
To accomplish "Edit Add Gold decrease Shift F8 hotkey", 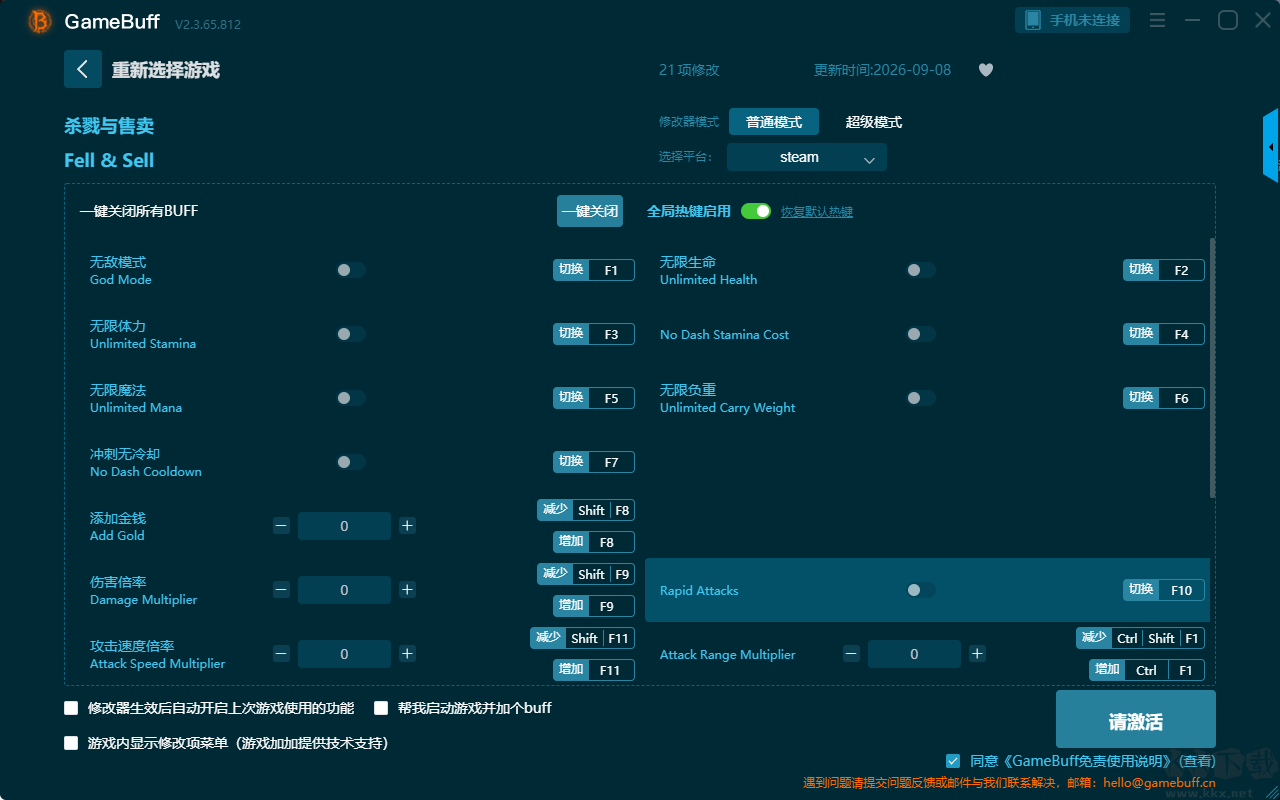I will tap(586, 510).
